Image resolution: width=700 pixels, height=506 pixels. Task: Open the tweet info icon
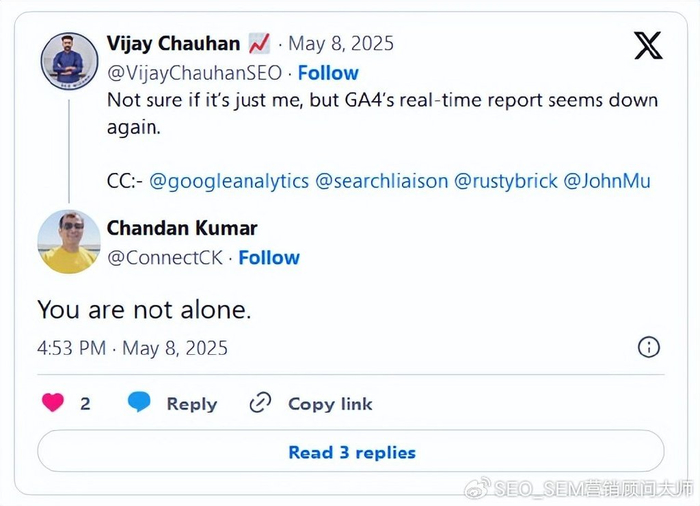point(649,347)
